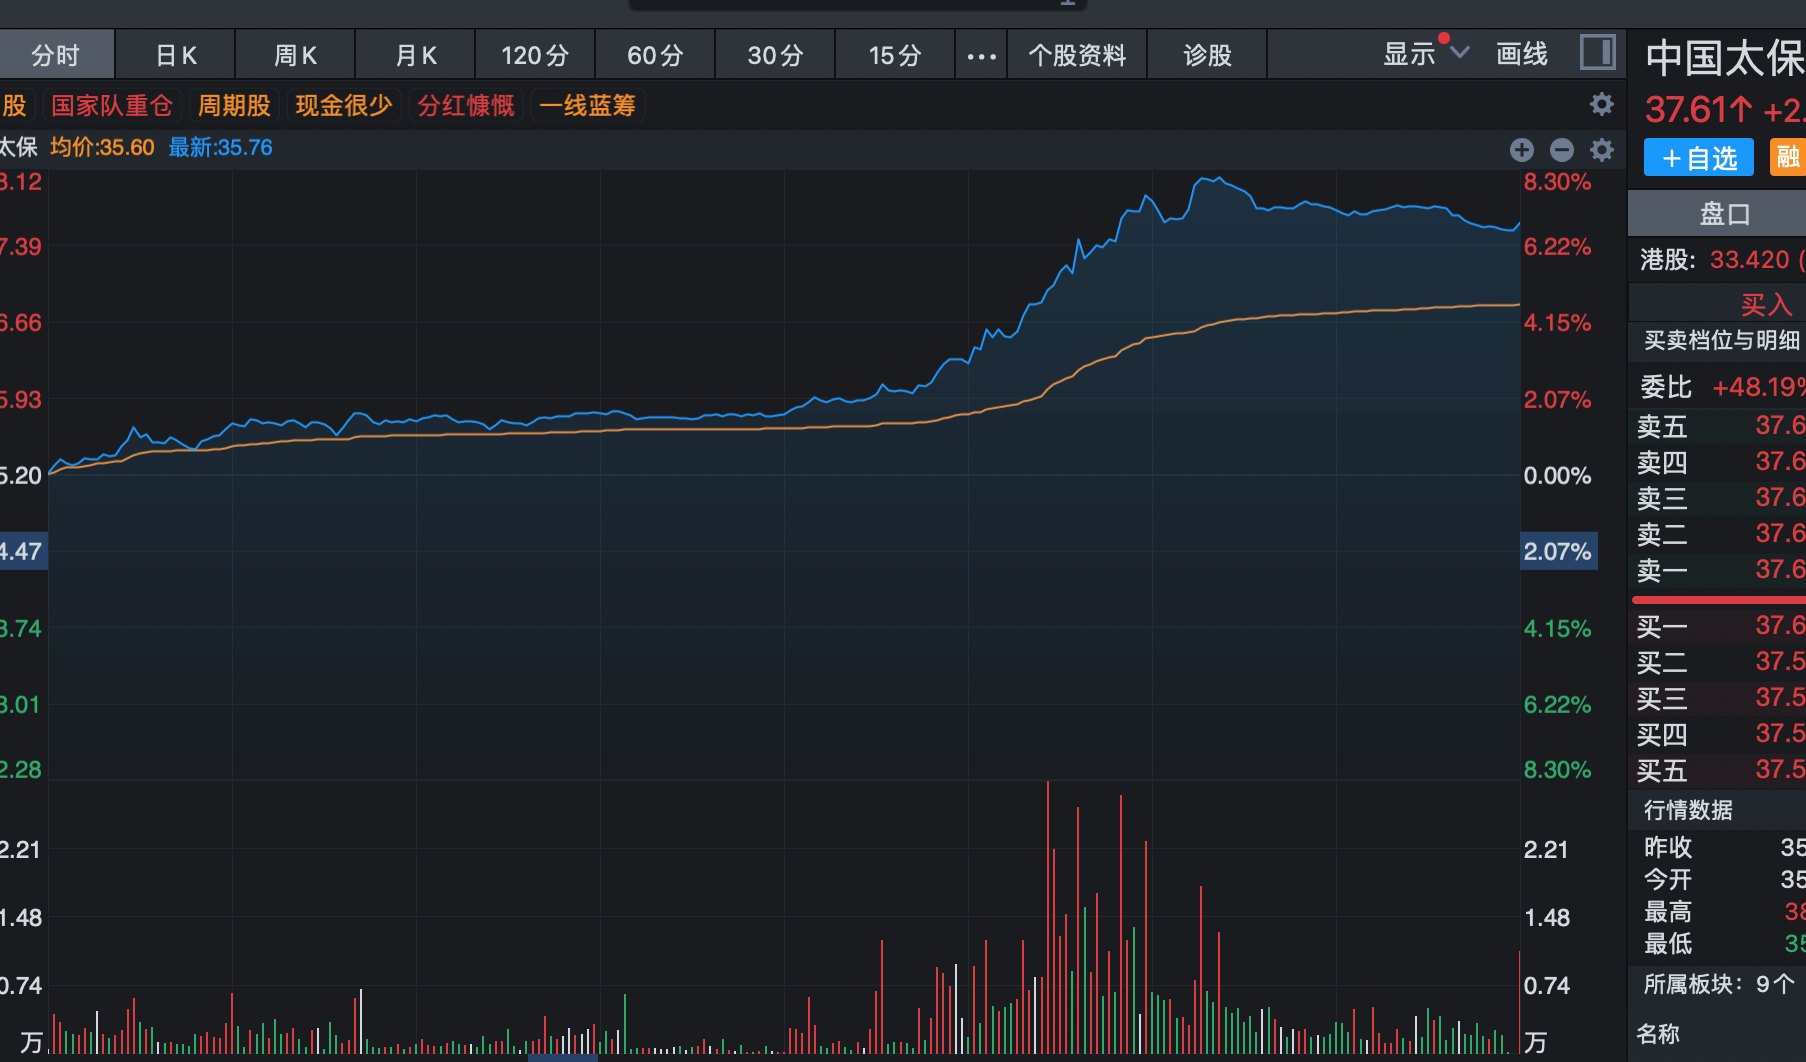Select the 买三 order row

pyautogui.click(x=1718, y=698)
